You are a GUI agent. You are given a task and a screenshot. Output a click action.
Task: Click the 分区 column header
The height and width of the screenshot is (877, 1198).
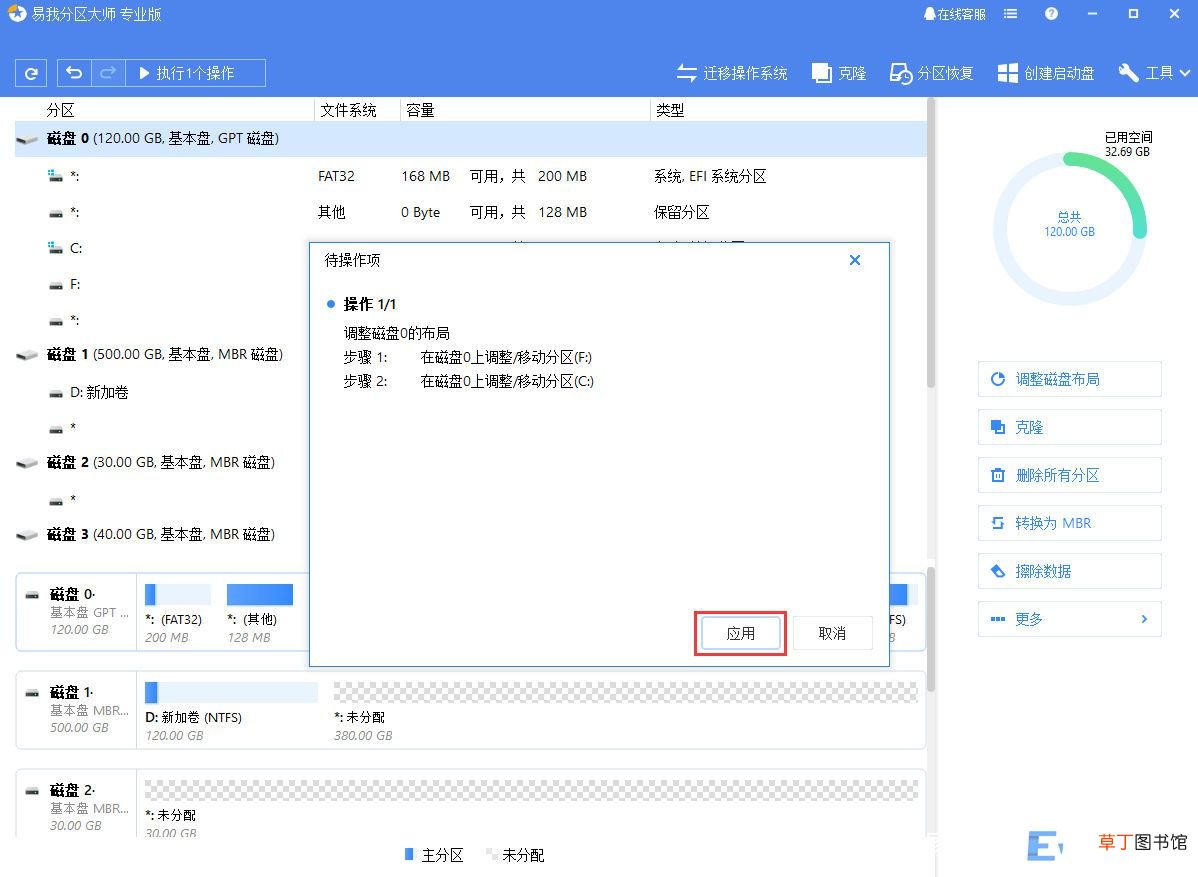61,110
